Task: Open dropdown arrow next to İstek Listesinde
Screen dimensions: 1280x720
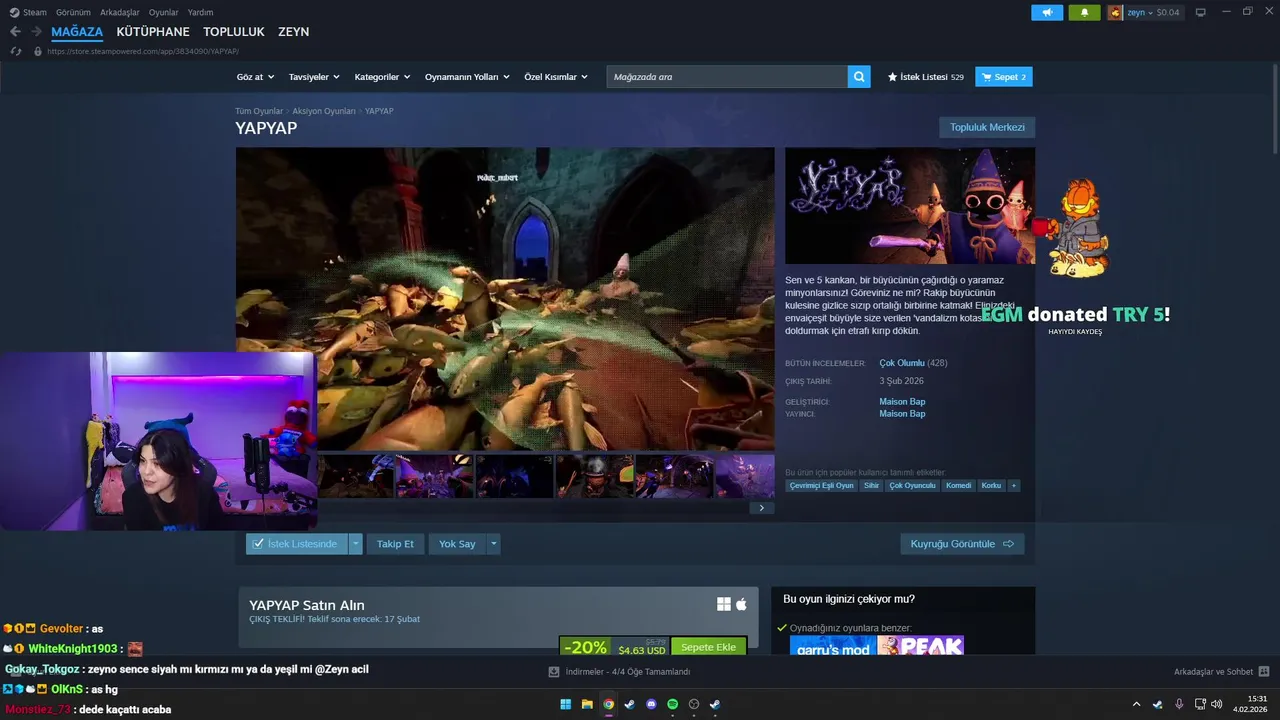Action: (355, 544)
